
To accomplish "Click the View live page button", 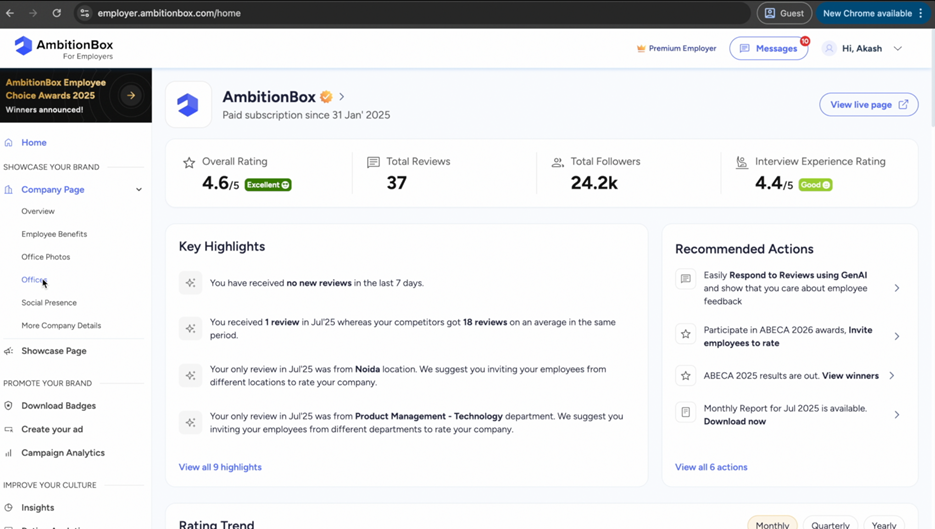I will 867,105.
